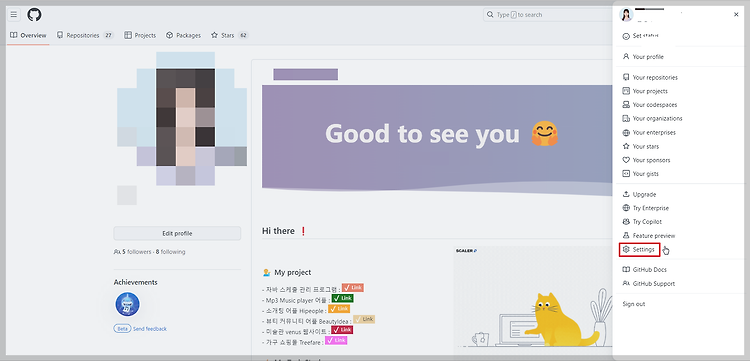Viewport: 750px width, 361px height.
Task: Click the Copilot icon in menu
Action: coord(626,222)
